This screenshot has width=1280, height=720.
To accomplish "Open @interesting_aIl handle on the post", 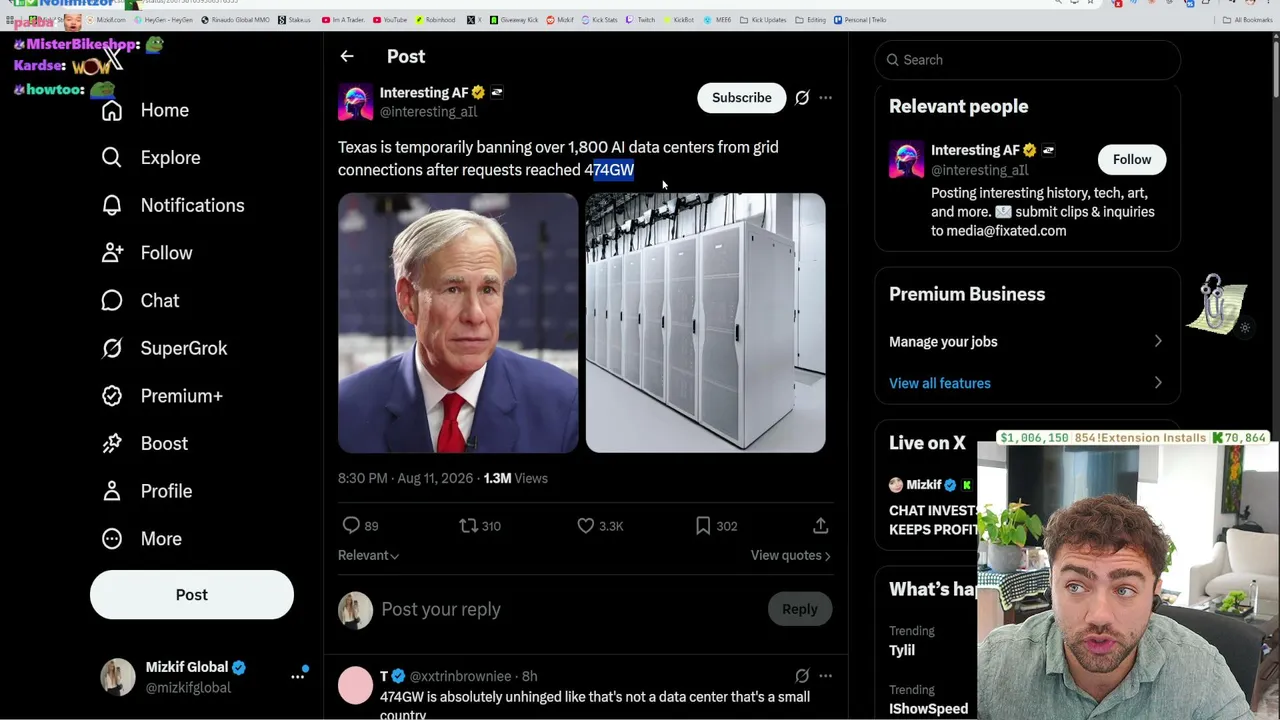I will point(428,112).
